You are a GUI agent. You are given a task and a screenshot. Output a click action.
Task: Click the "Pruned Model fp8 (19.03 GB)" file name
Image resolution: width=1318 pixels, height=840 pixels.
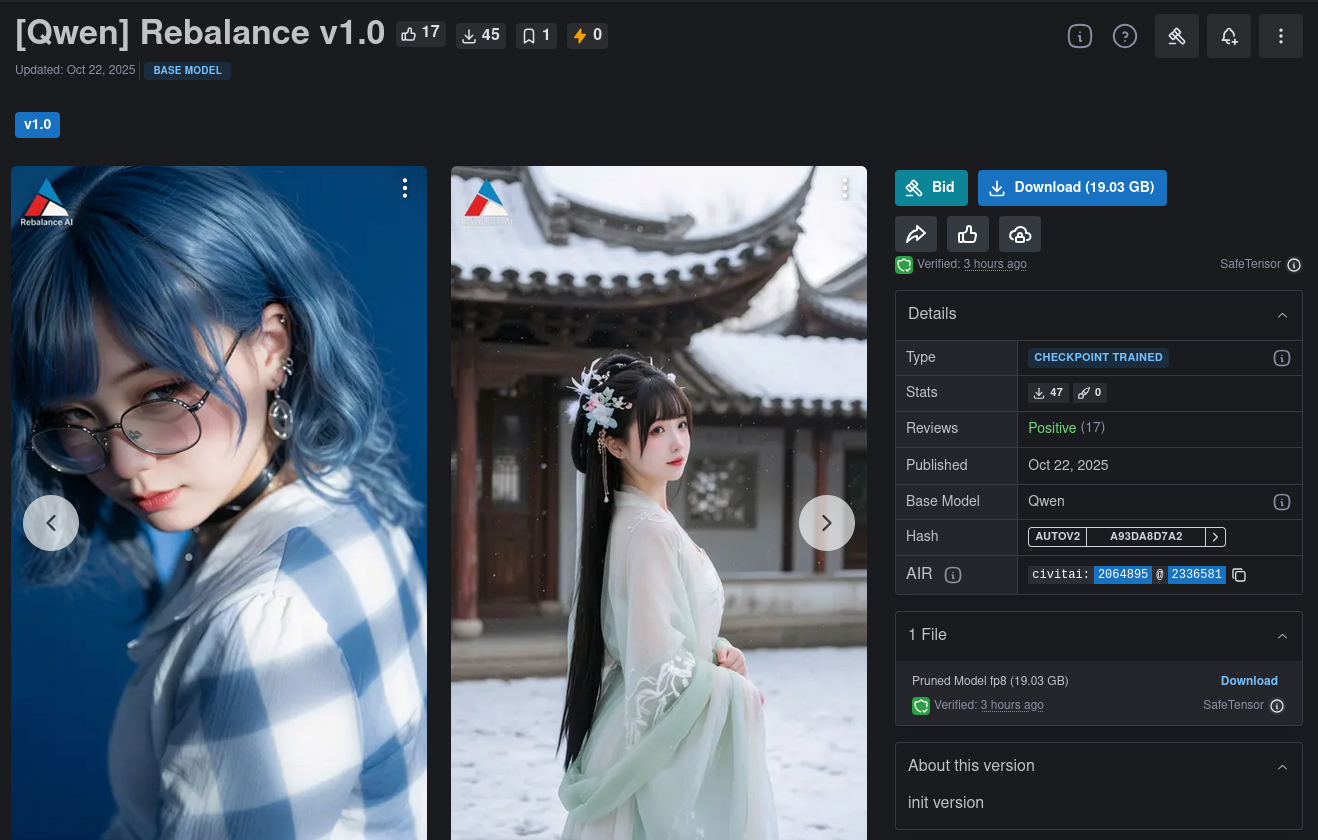pos(990,681)
